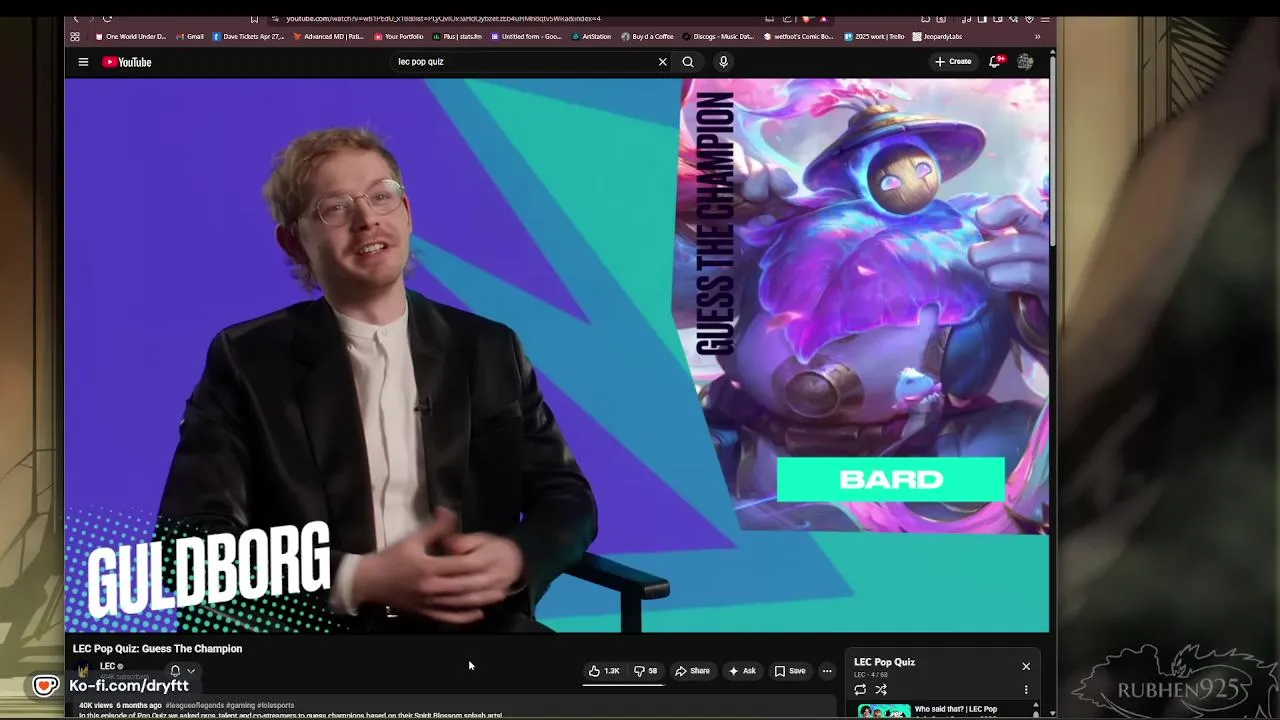This screenshot has height=720, width=1280.
Task: Open the ArtStation bookmark
Action: pos(591,37)
